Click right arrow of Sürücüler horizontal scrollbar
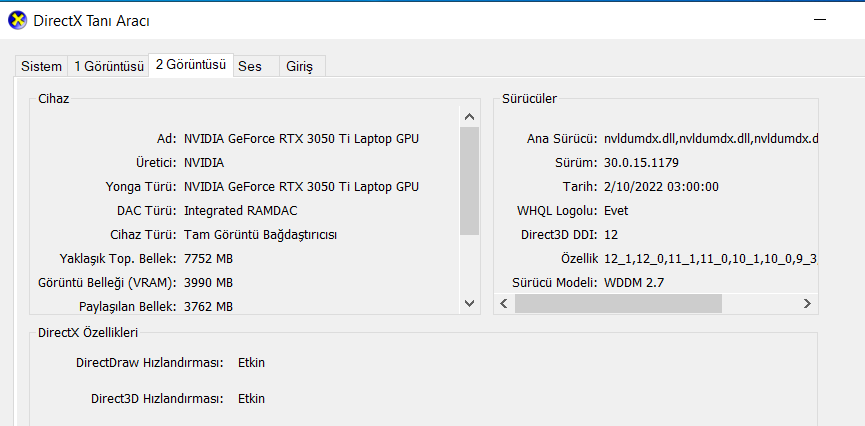The image size is (865, 426). coord(808,302)
